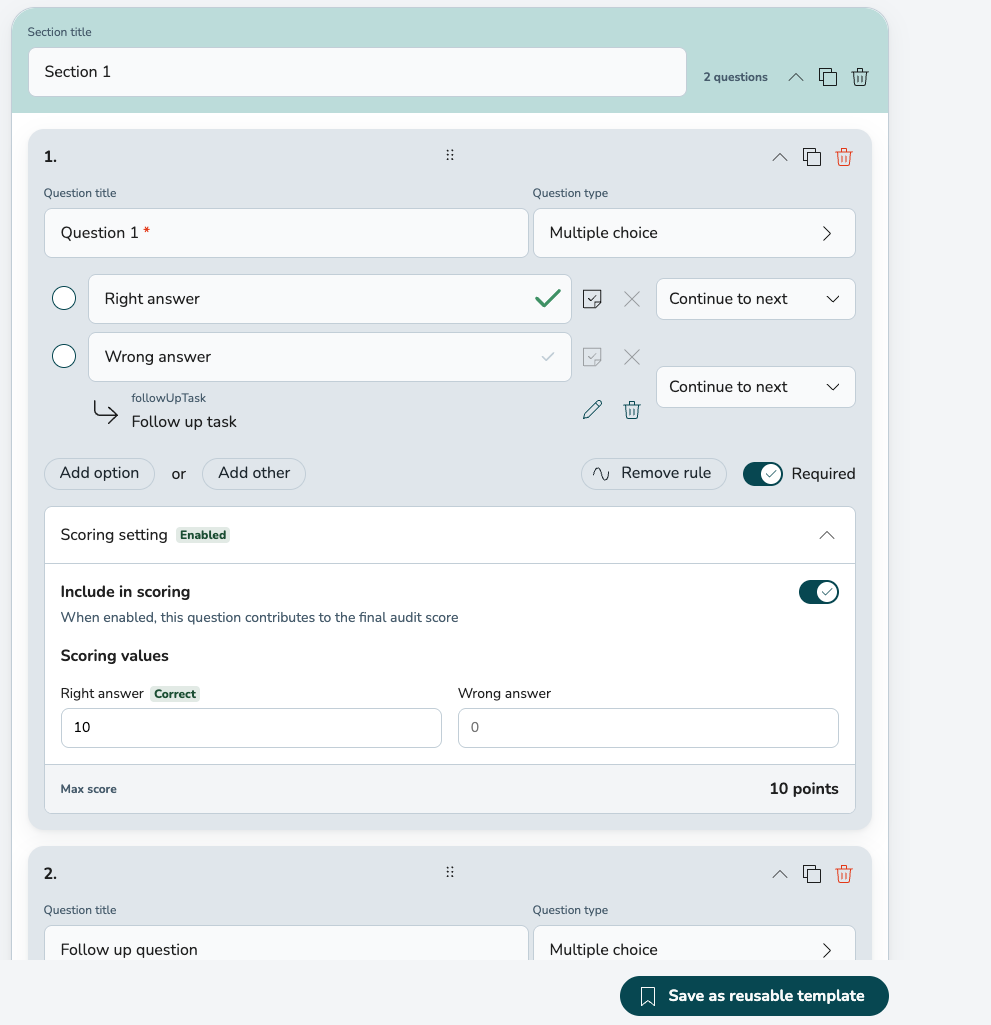The image size is (991, 1025).
Task: Collapse question 1 card
Action: pyautogui.click(x=780, y=157)
